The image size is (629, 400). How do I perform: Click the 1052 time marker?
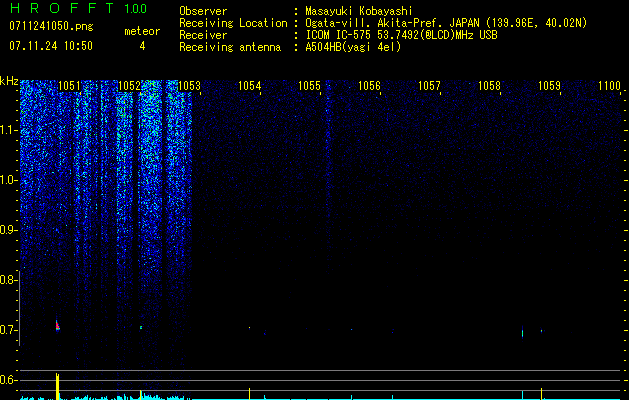[130, 86]
